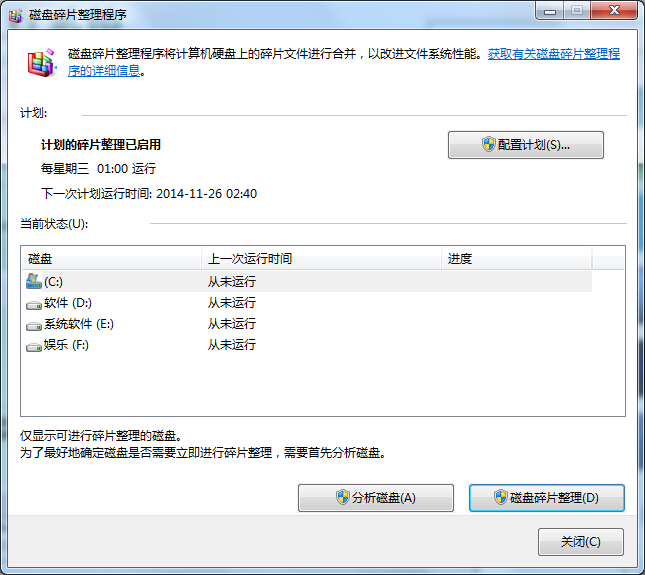Minimize the Disk Defragmenter window
Viewport: 645px width, 575px height.
[x=550, y=11]
